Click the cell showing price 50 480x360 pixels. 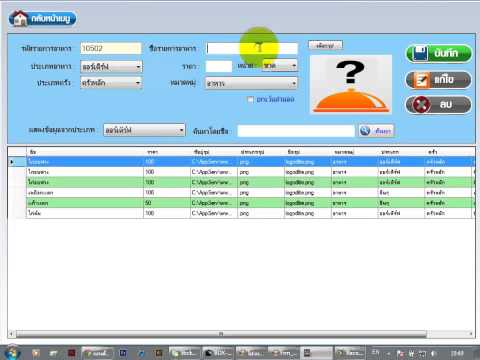pos(167,203)
